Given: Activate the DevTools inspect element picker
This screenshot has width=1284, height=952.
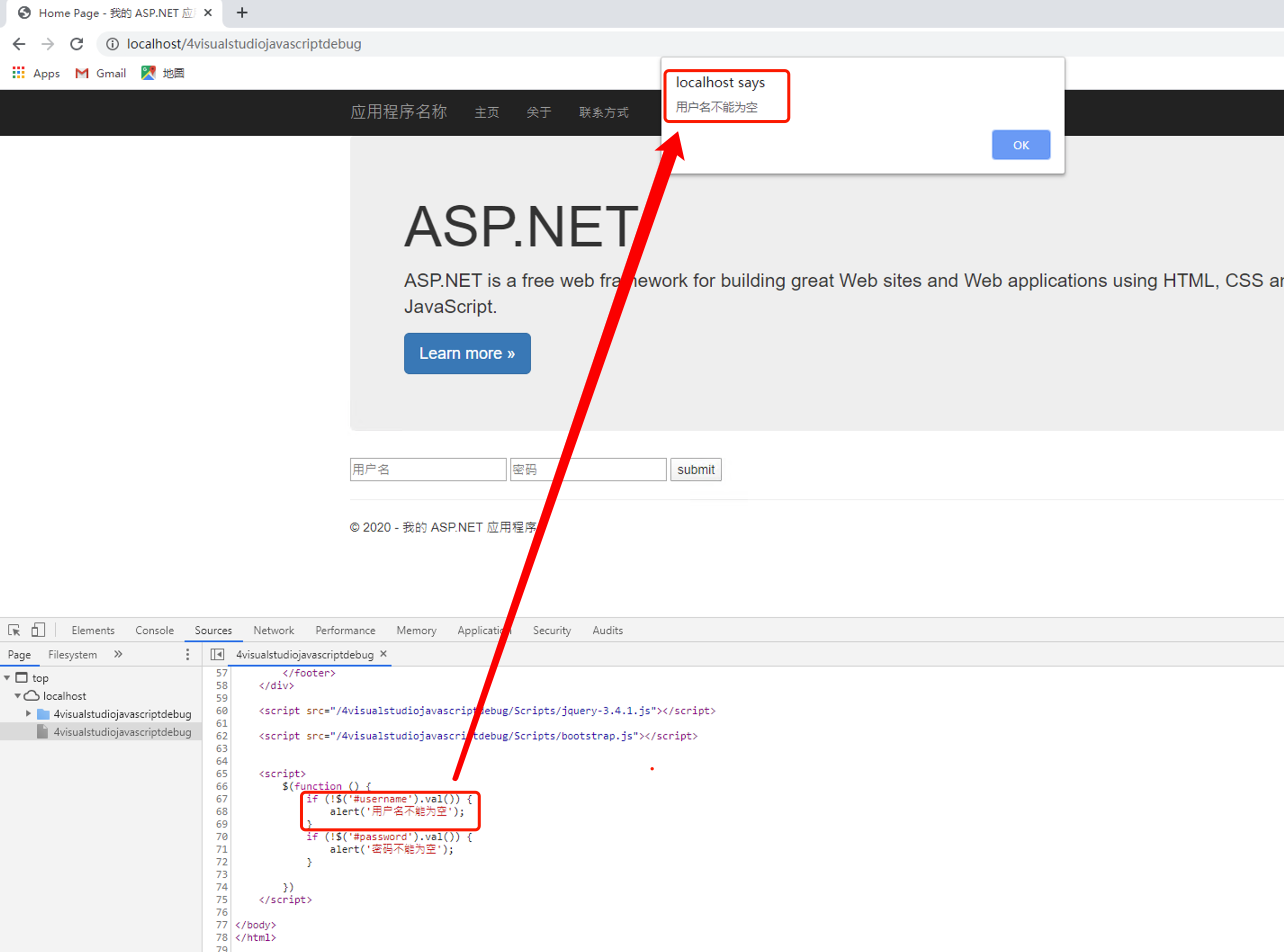Looking at the screenshot, I should (14, 630).
